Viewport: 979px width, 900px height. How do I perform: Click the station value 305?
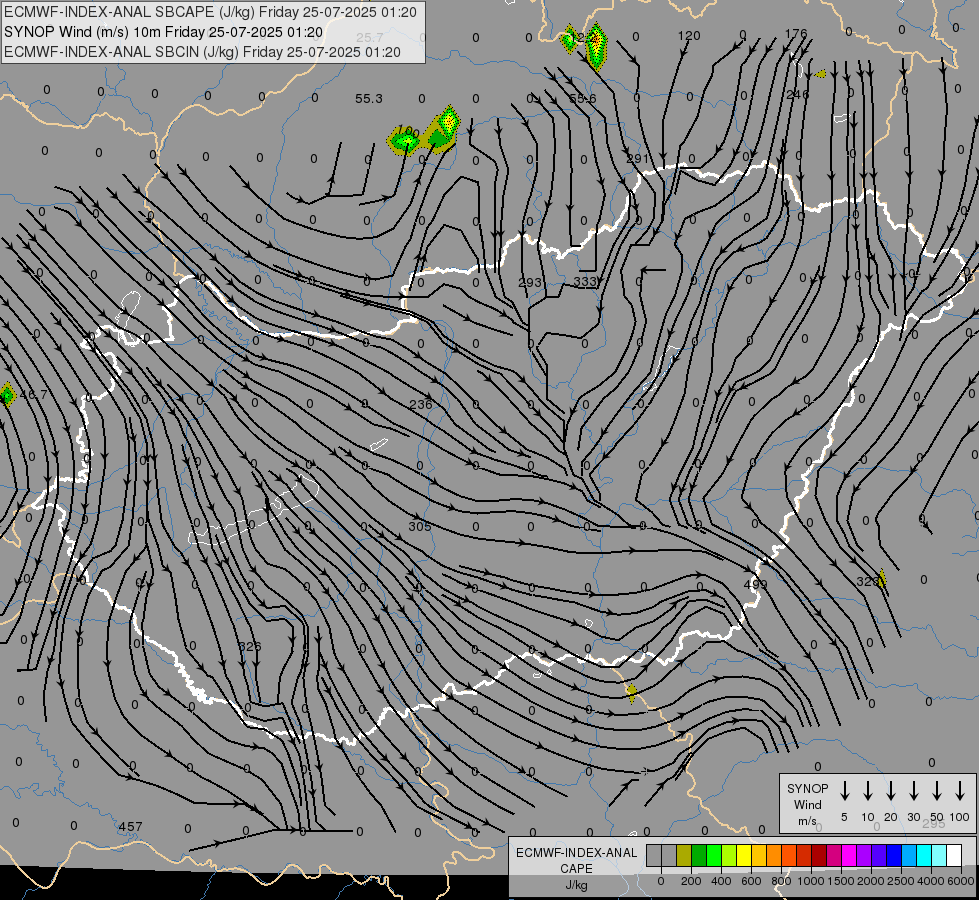pos(420,527)
